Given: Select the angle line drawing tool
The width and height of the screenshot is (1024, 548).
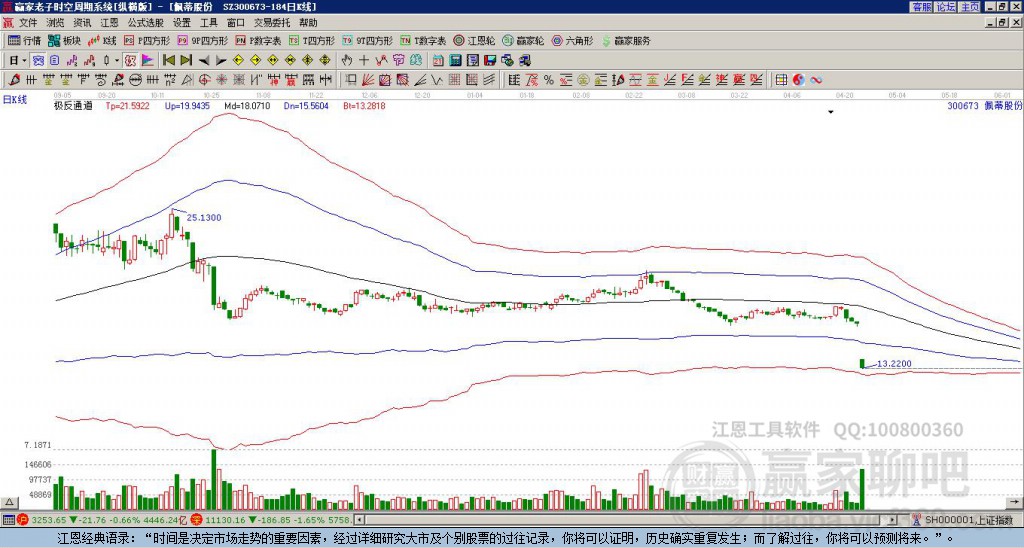Looking at the screenshot, I should pos(420,80).
